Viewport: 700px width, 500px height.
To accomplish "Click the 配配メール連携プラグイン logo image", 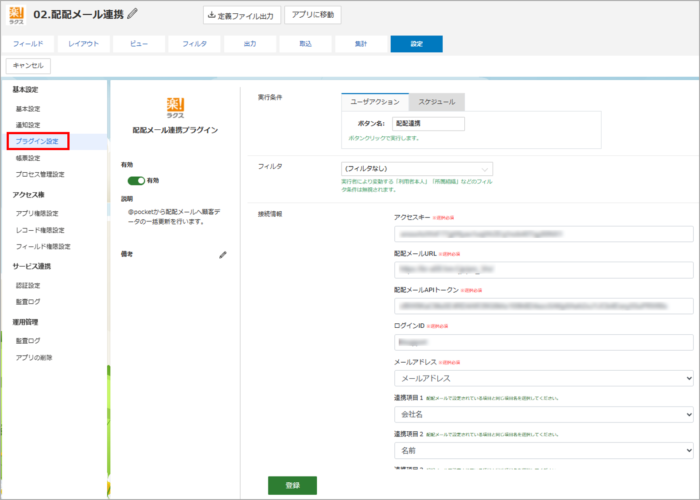I will [x=175, y=108].
